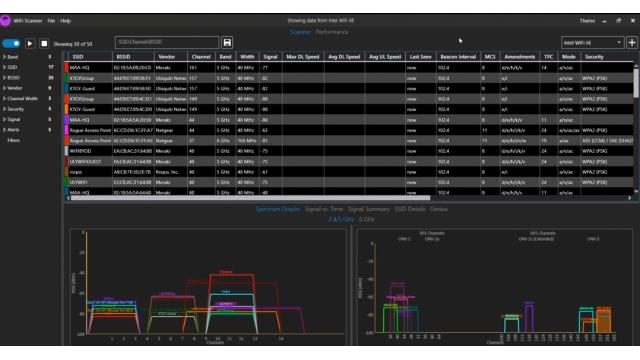640x360 pixels.
Task: Show the 6 GHz spectrum view
Action: pos(367,220)
